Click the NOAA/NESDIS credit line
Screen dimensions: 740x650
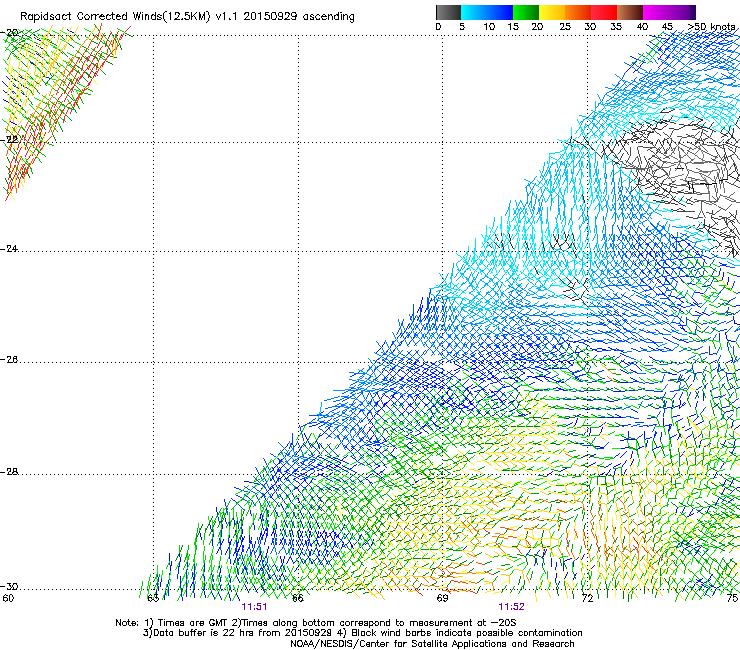432,644
